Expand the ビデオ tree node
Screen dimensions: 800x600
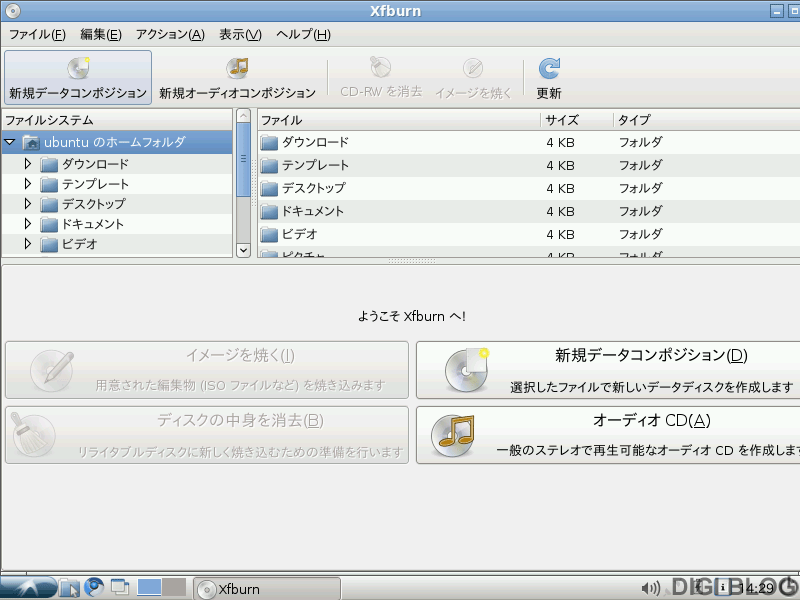pos(28,244)
